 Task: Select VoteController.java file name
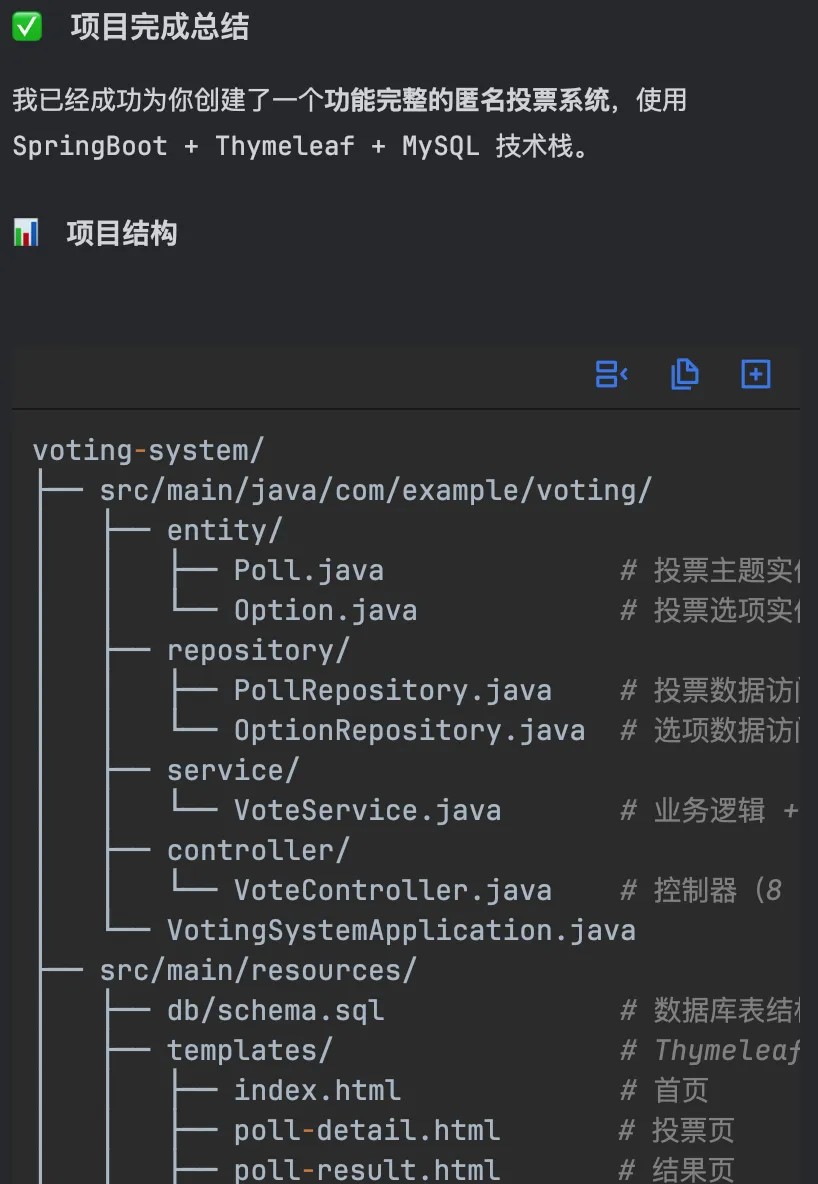(x=392, y=890)
